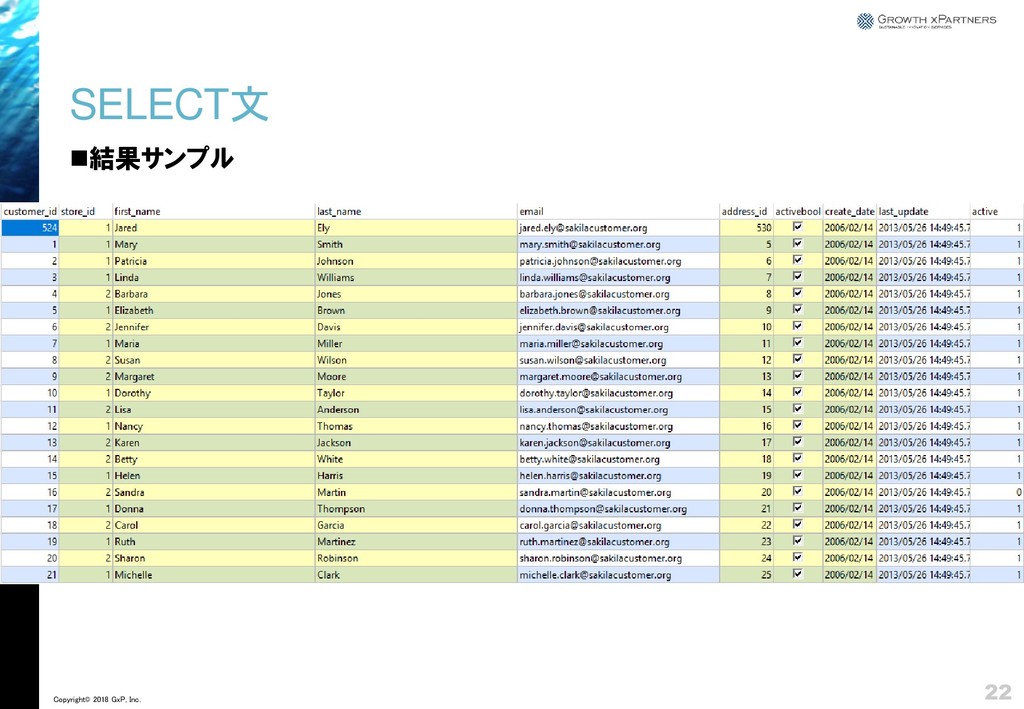
Task: Click customer_id cell 21
Action: point(30,575)
